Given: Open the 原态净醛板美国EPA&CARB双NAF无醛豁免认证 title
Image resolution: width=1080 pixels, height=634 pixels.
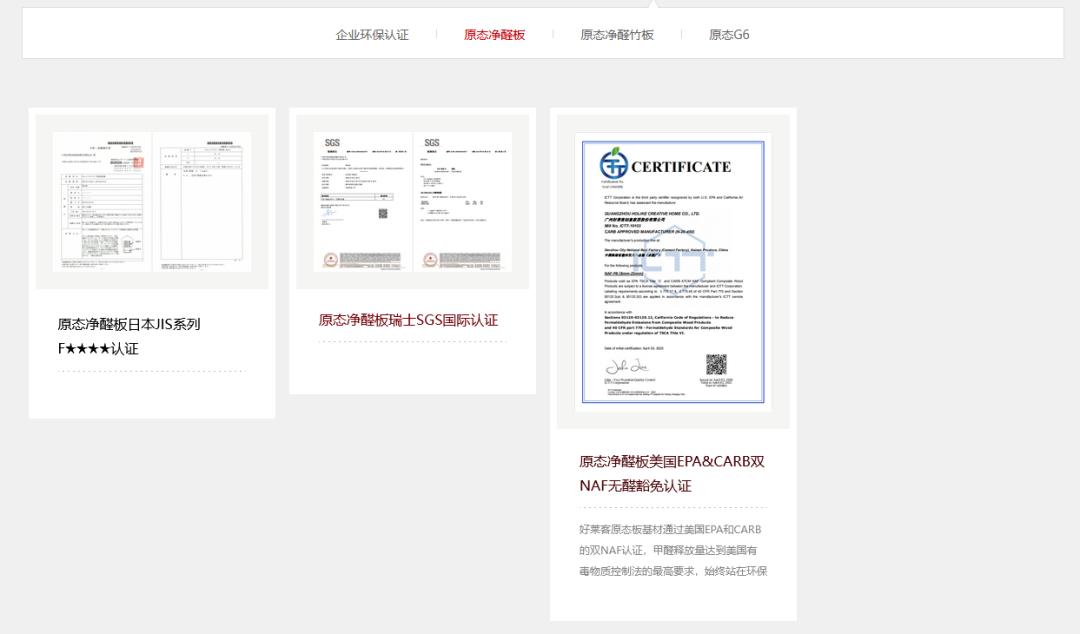Looking at the screenshot, I should coord(672,473).
